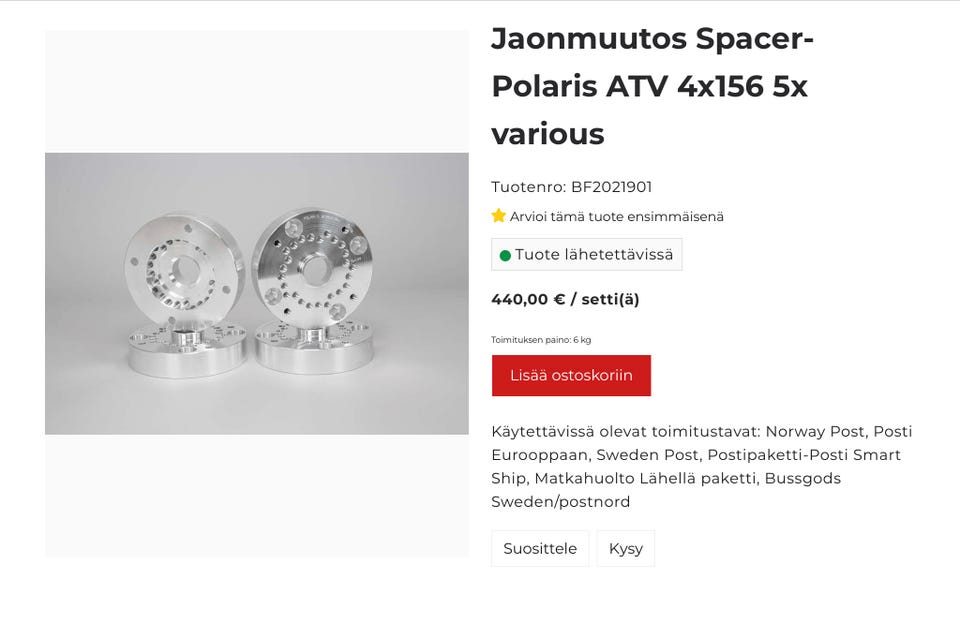Click the 440,00 € price
Screen dimensions: 960x638
[x=528, y=299]
